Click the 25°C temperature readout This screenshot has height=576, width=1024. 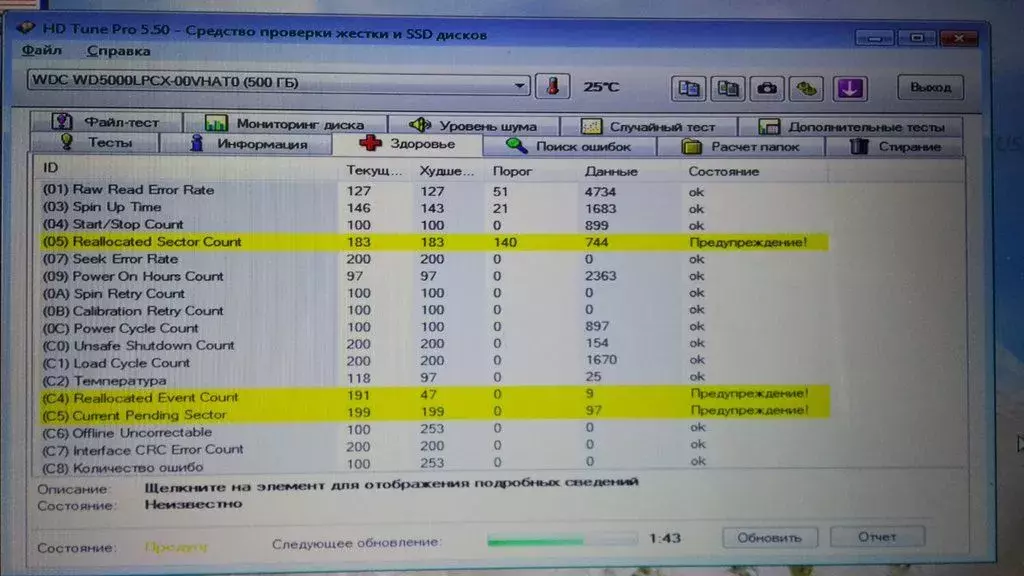click(x=601, y=87)
